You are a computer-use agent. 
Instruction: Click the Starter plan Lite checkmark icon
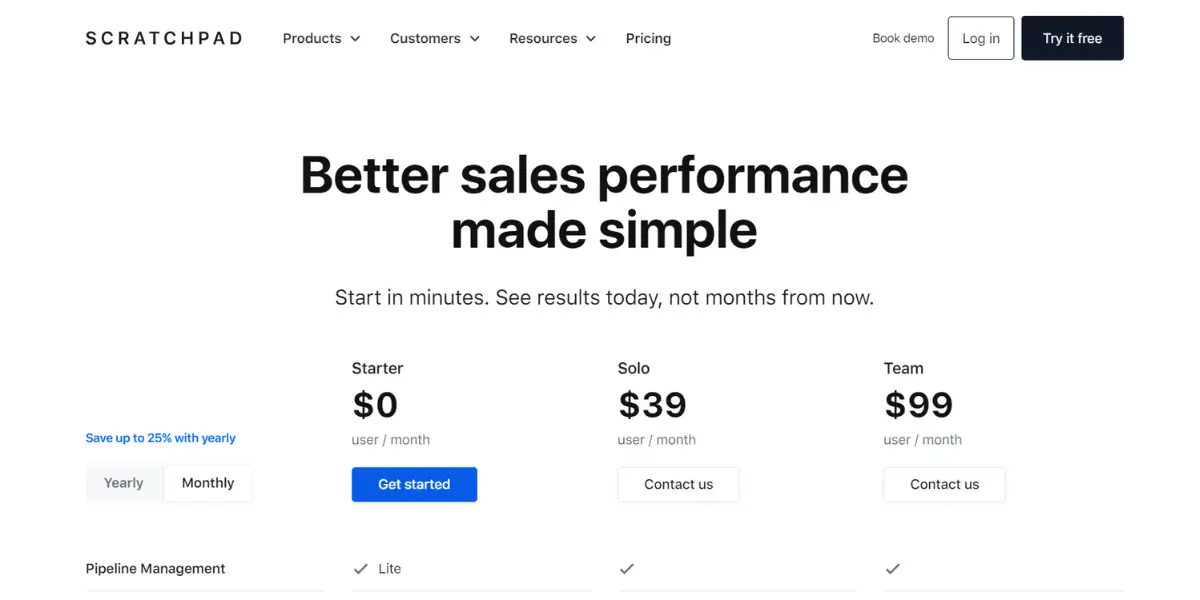click(x=361, y=569)
